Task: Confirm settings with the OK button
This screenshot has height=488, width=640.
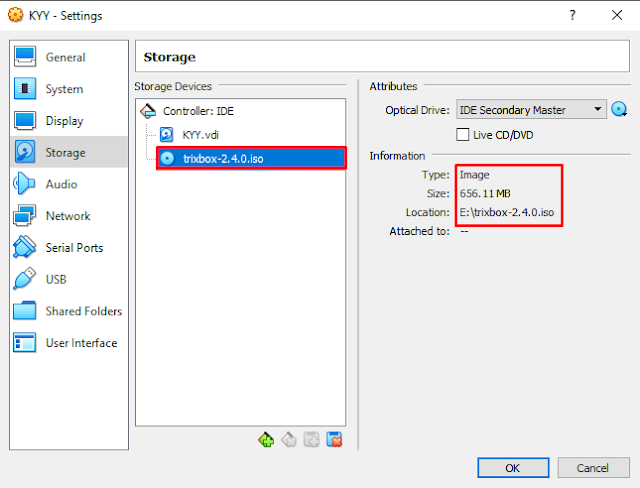Action: click(x=513, y=468)
